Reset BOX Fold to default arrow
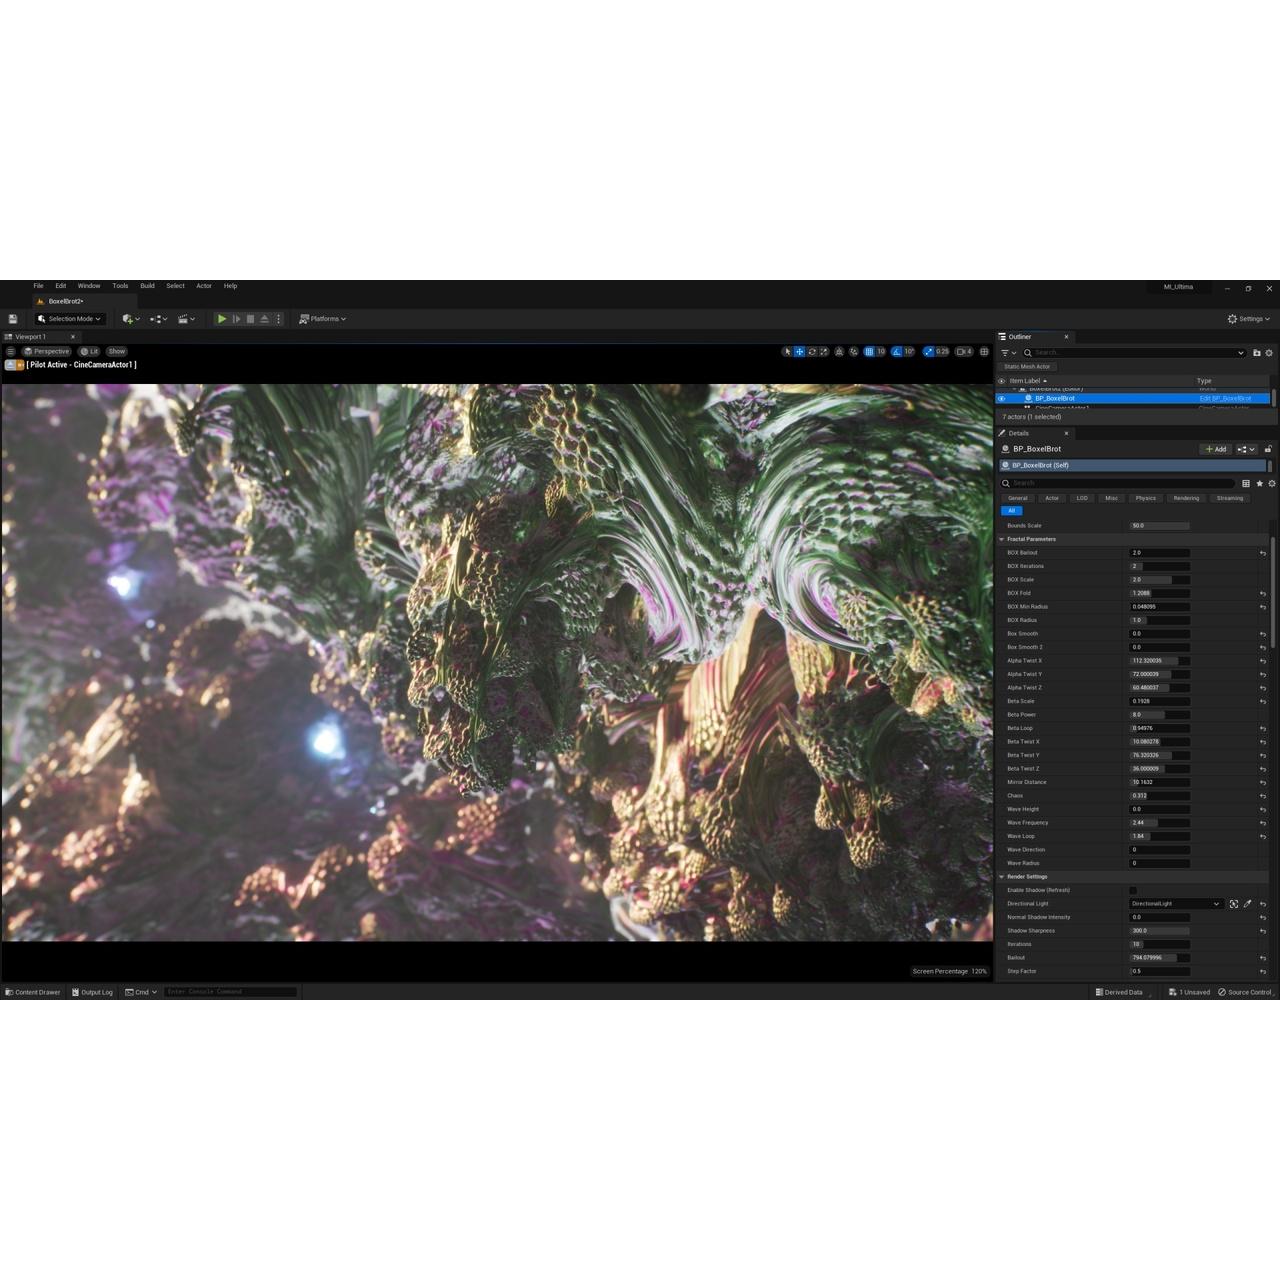Screen dimensions: 1280x1280 [1262, 593]
